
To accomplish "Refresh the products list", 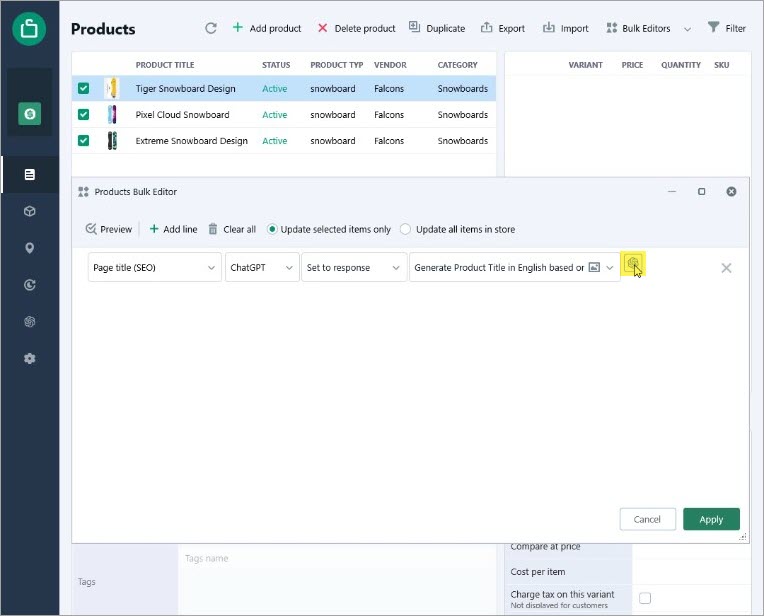I will (x=210, y=28).
